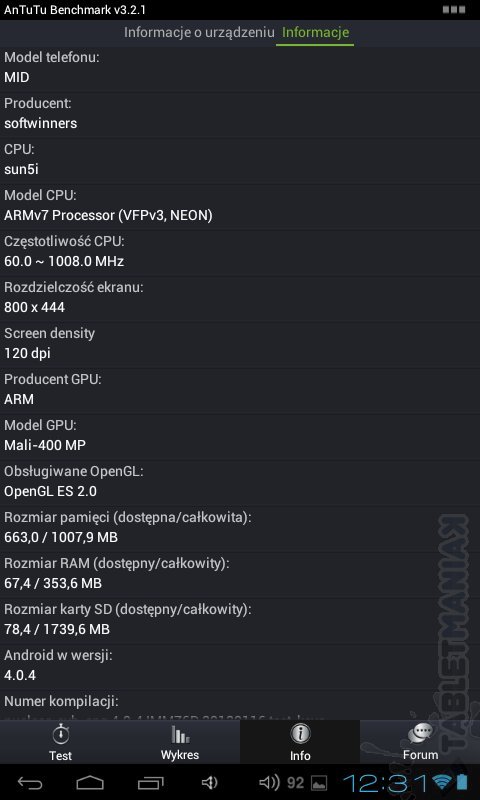Tap the volume down speaker icon

pyautogui.click(x=210, y=782)
